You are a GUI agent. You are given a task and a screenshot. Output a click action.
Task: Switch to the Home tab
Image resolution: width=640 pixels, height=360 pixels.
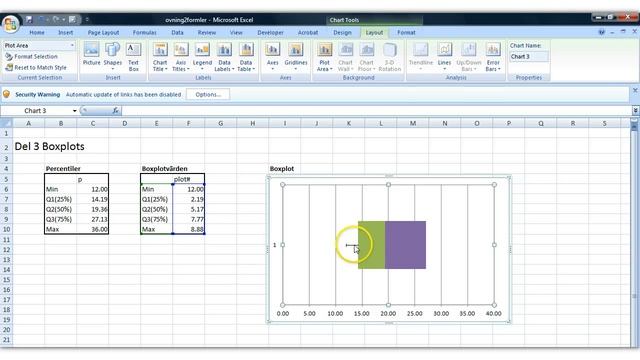point(37,32)
